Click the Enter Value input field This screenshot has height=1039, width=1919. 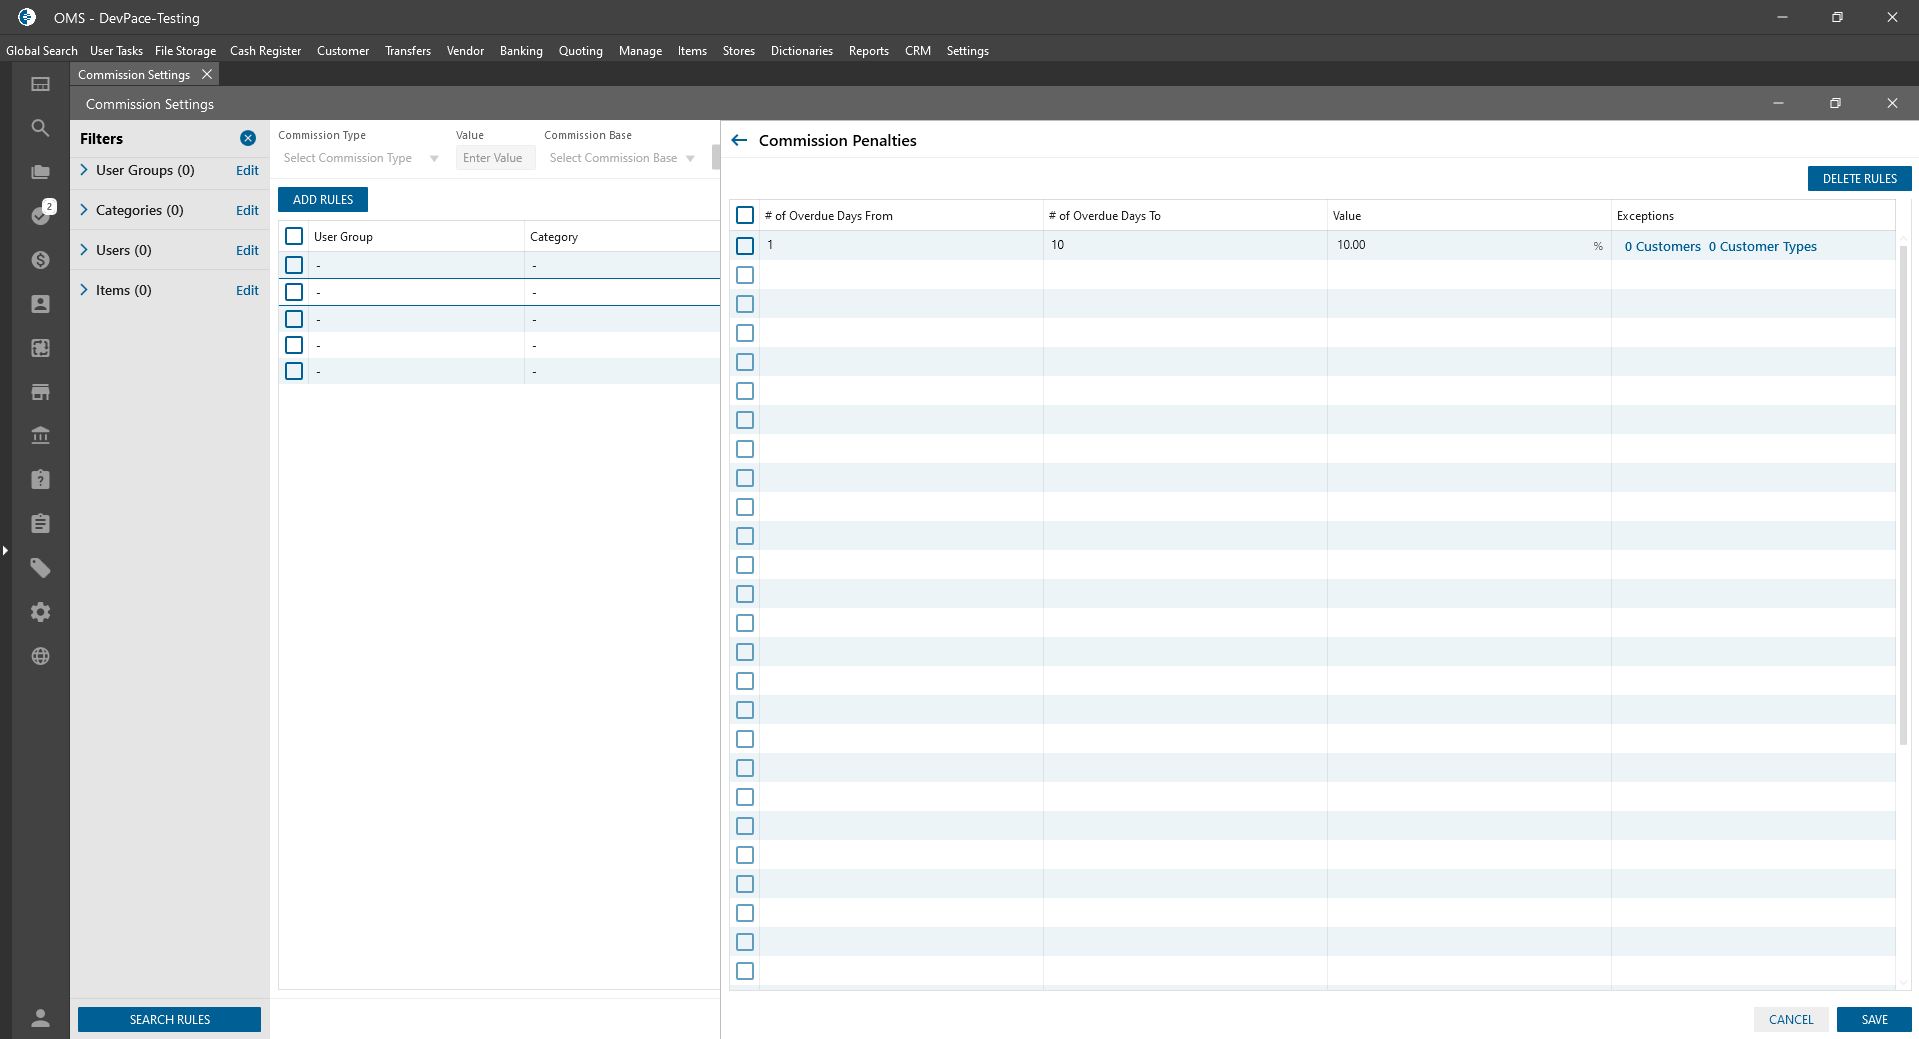coord(495,158)
